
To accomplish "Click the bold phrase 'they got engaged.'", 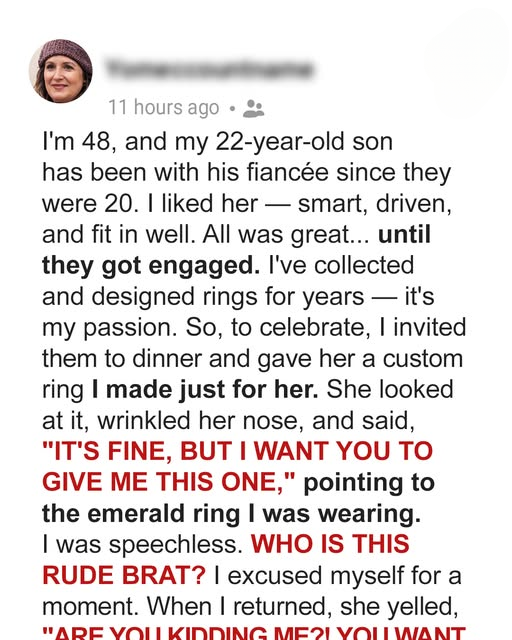I will tap(151, 266).
